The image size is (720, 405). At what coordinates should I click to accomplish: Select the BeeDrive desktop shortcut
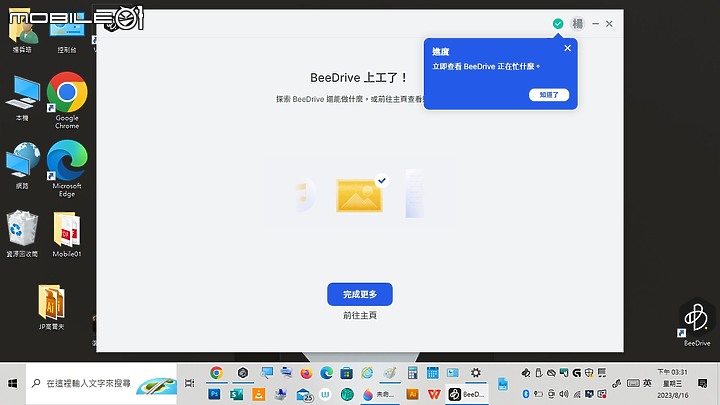(697, 323)
